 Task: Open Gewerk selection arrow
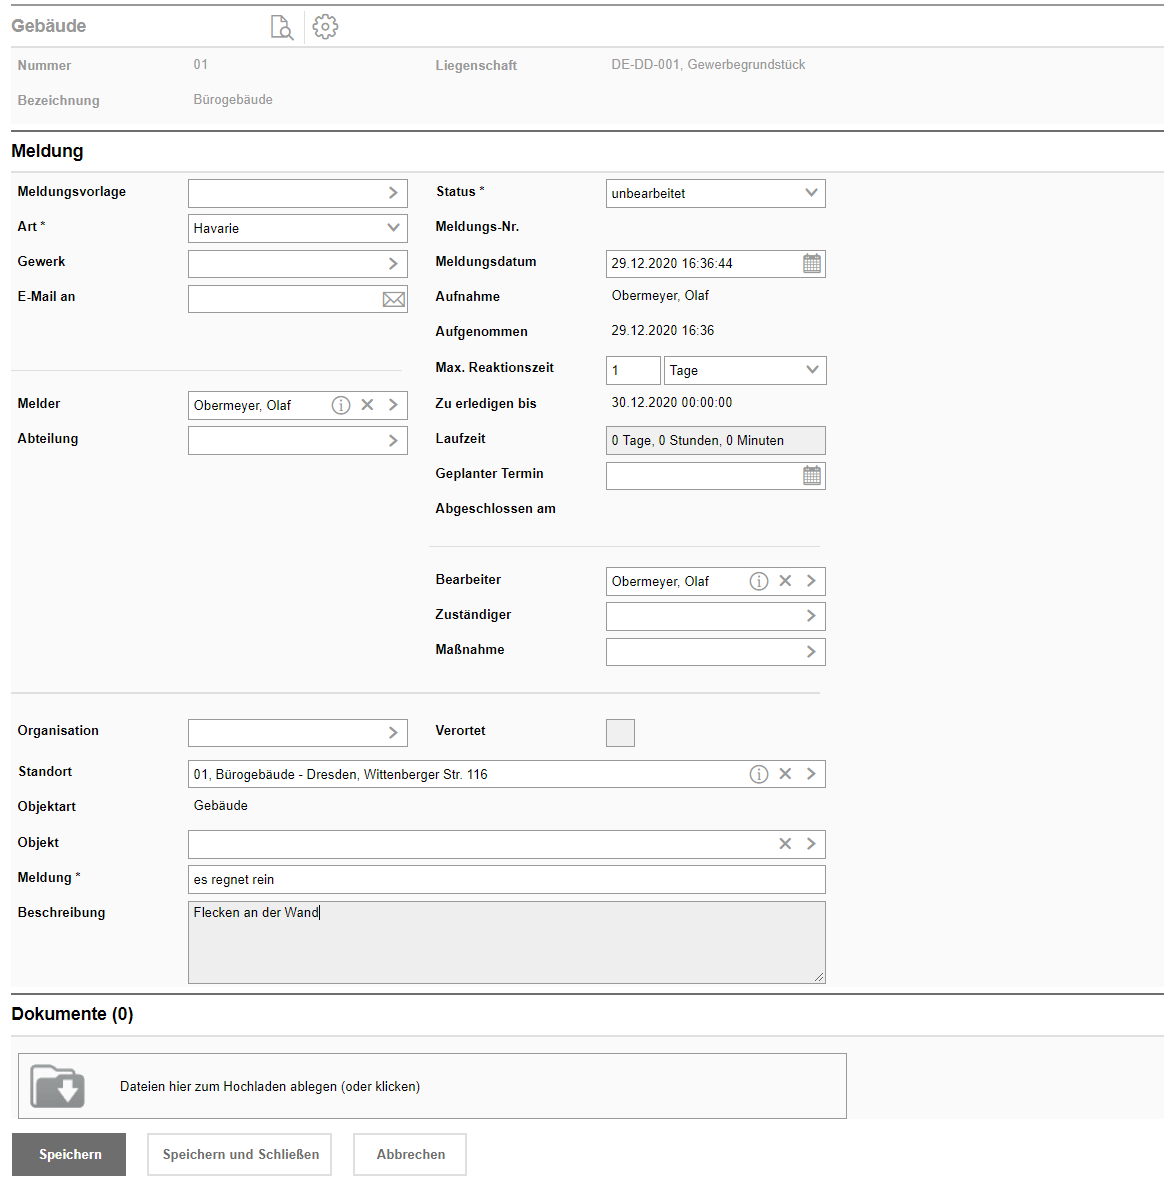[393, 263]
